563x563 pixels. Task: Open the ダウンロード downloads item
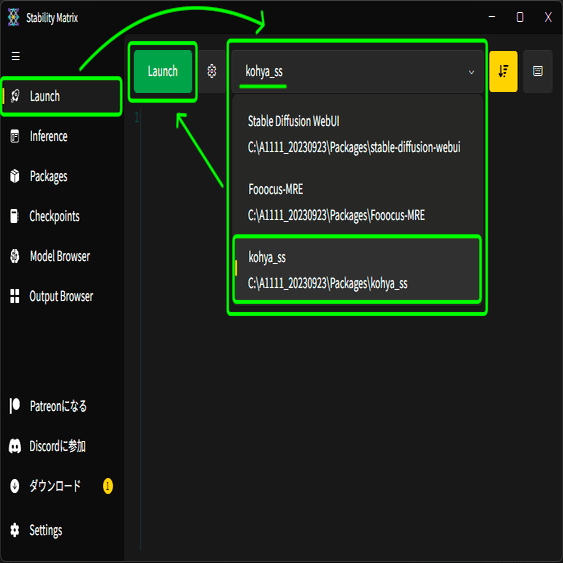click(62, 486)
